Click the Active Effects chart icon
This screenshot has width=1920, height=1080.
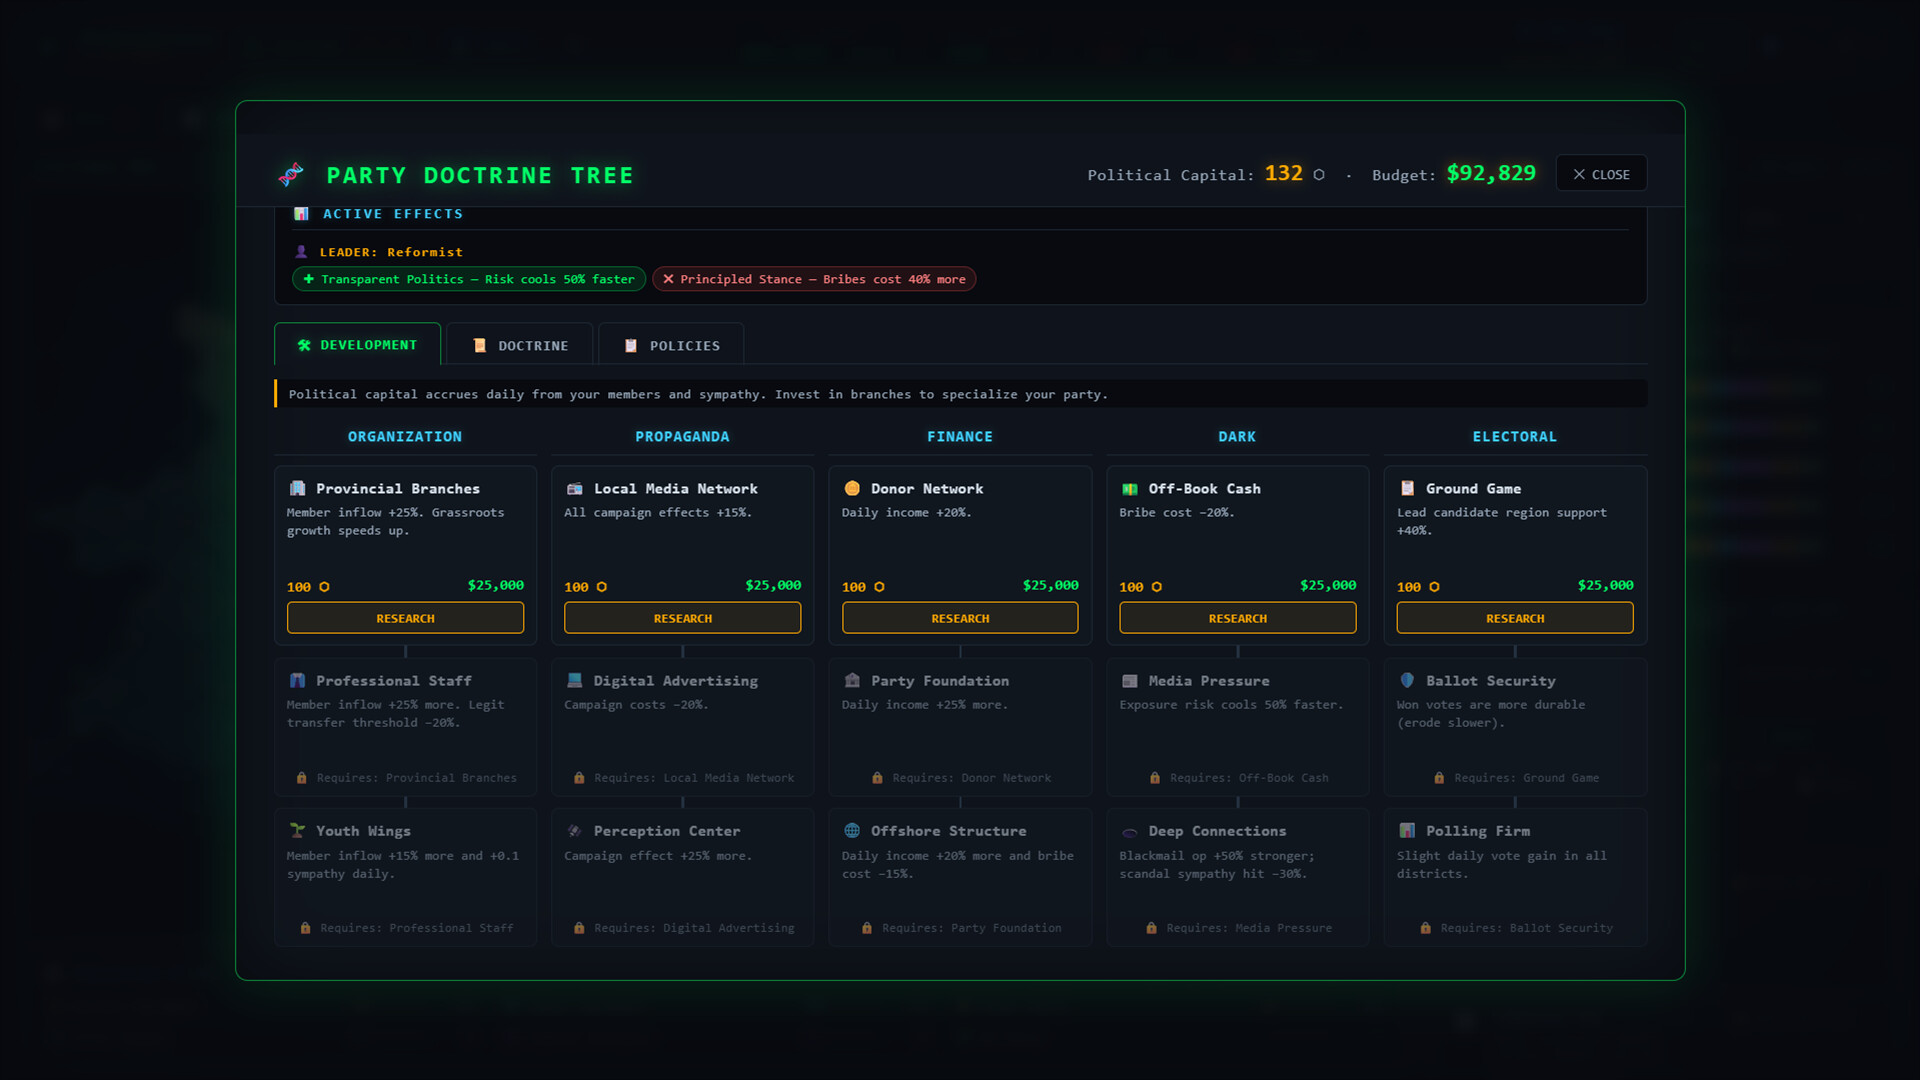coord(301,214)
